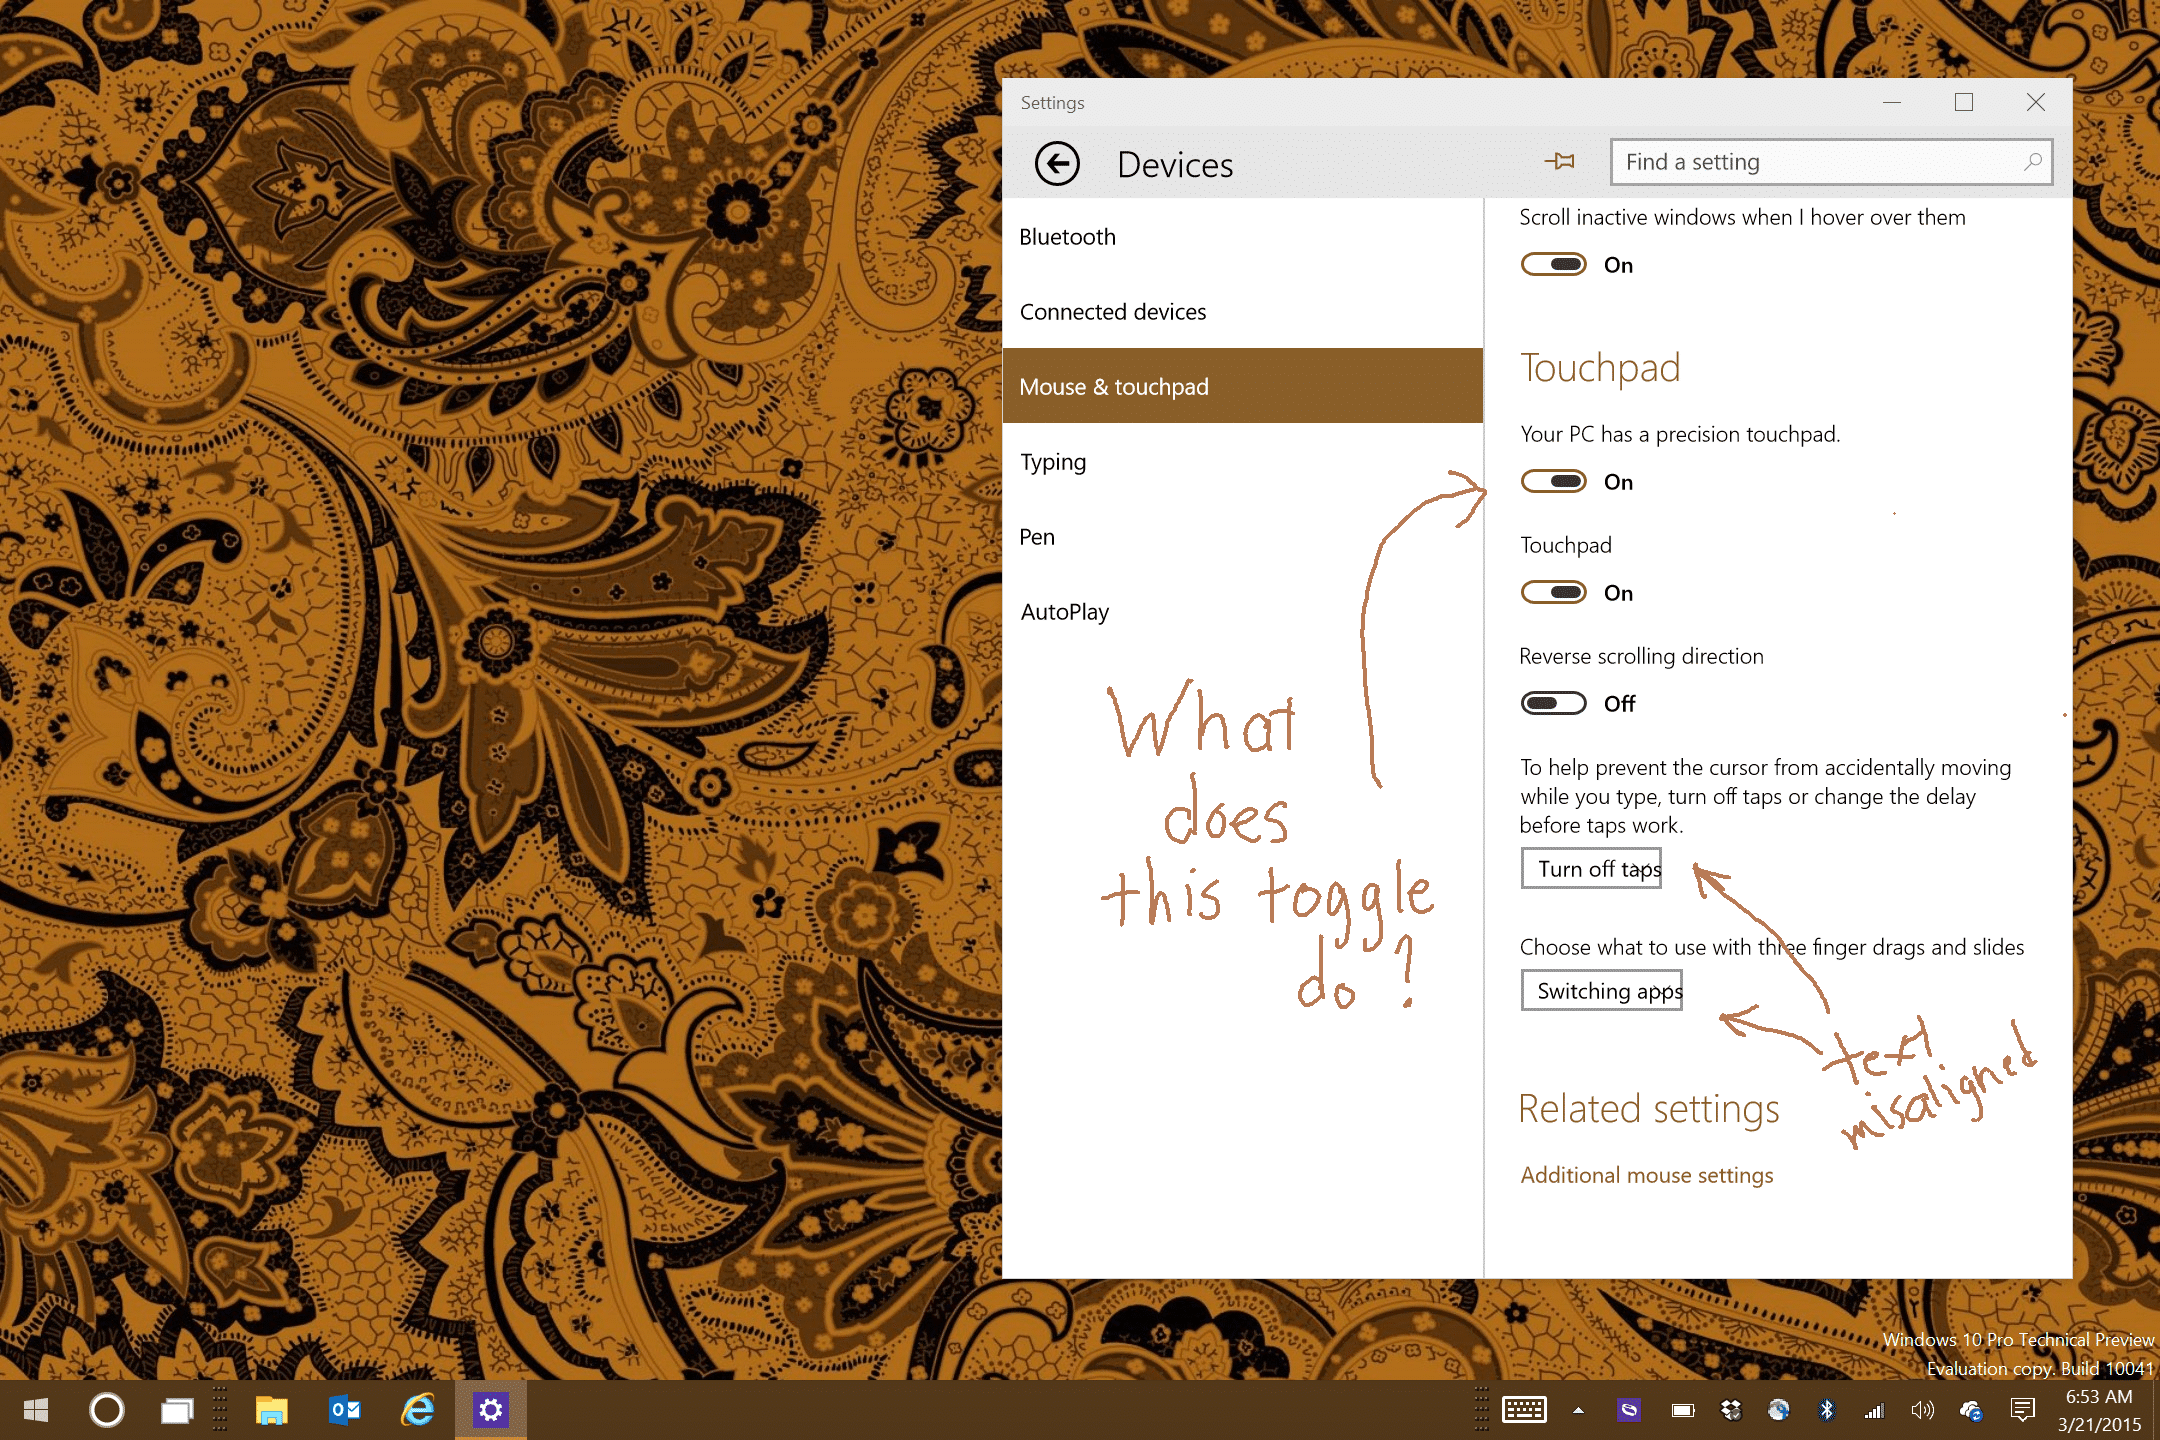Open the Action Center notifications icon
Viewport: 2160px width, 1440px height.
pos(2022,1410)
